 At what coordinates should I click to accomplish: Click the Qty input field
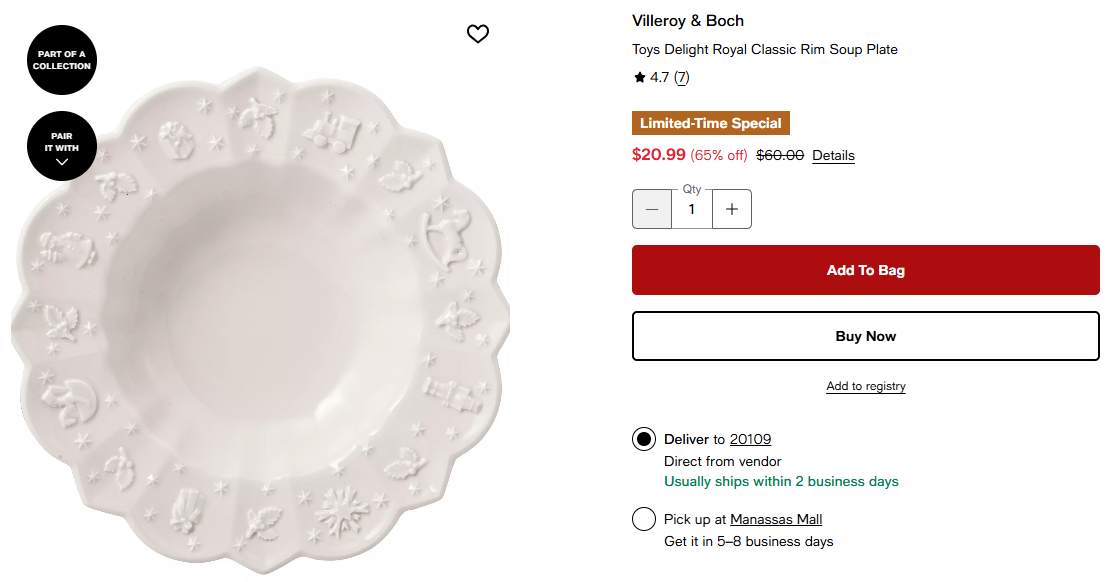[x=691, y=209]
